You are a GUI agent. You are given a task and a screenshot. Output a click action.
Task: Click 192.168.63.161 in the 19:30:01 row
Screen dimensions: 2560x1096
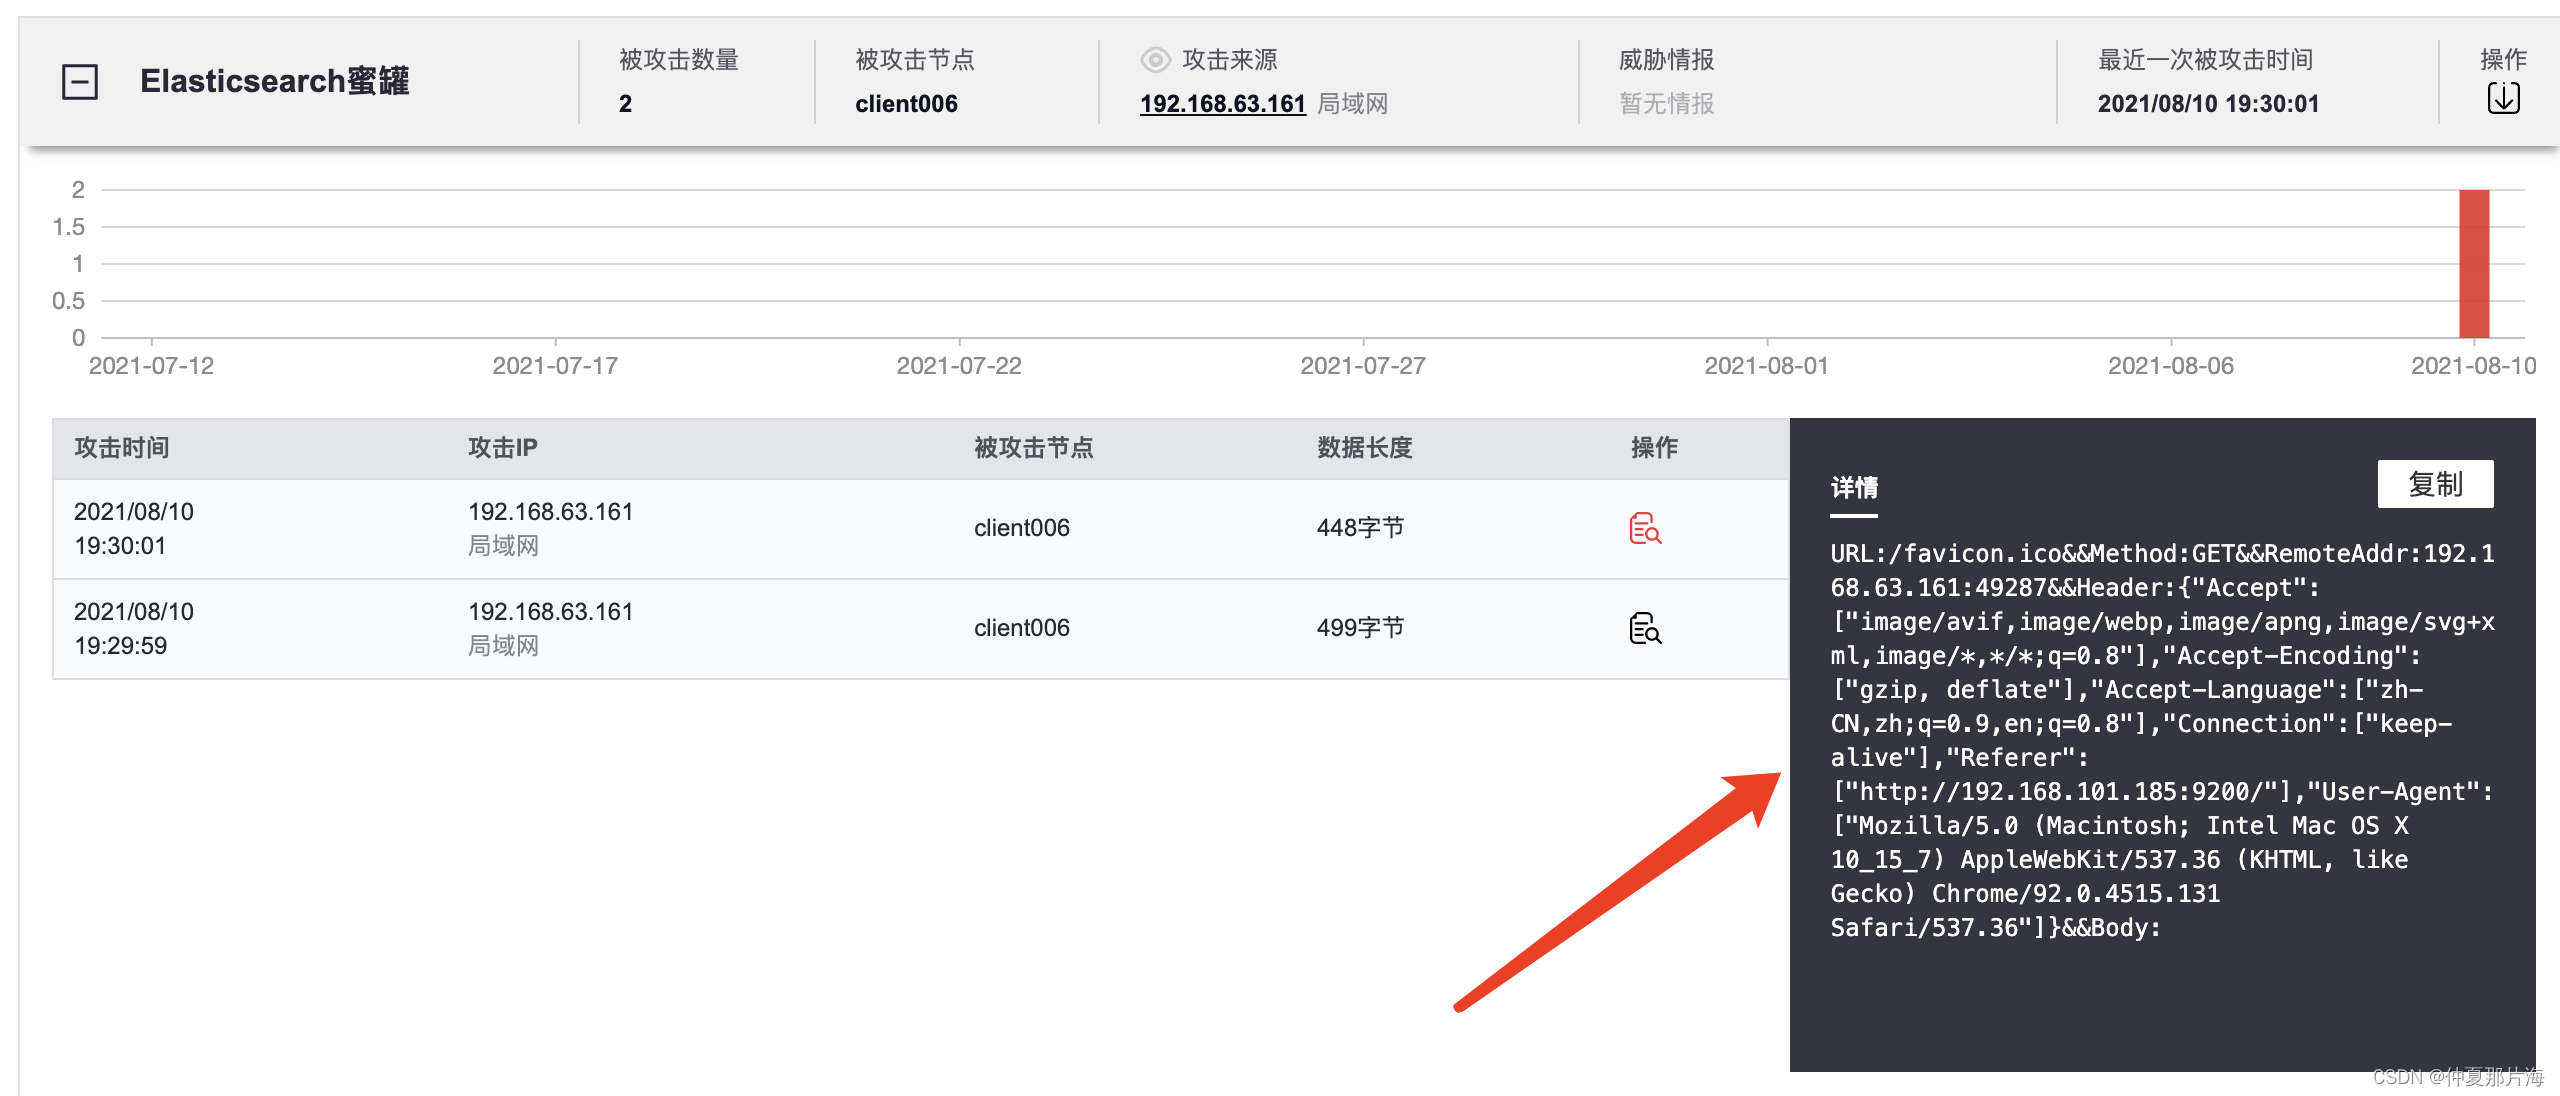551,512
